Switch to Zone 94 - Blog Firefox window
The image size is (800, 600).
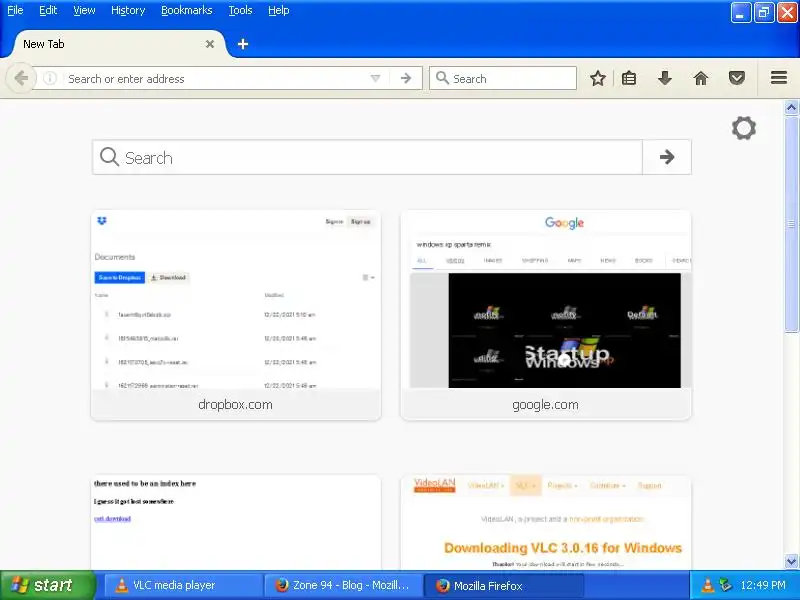(x=343, y=585)
